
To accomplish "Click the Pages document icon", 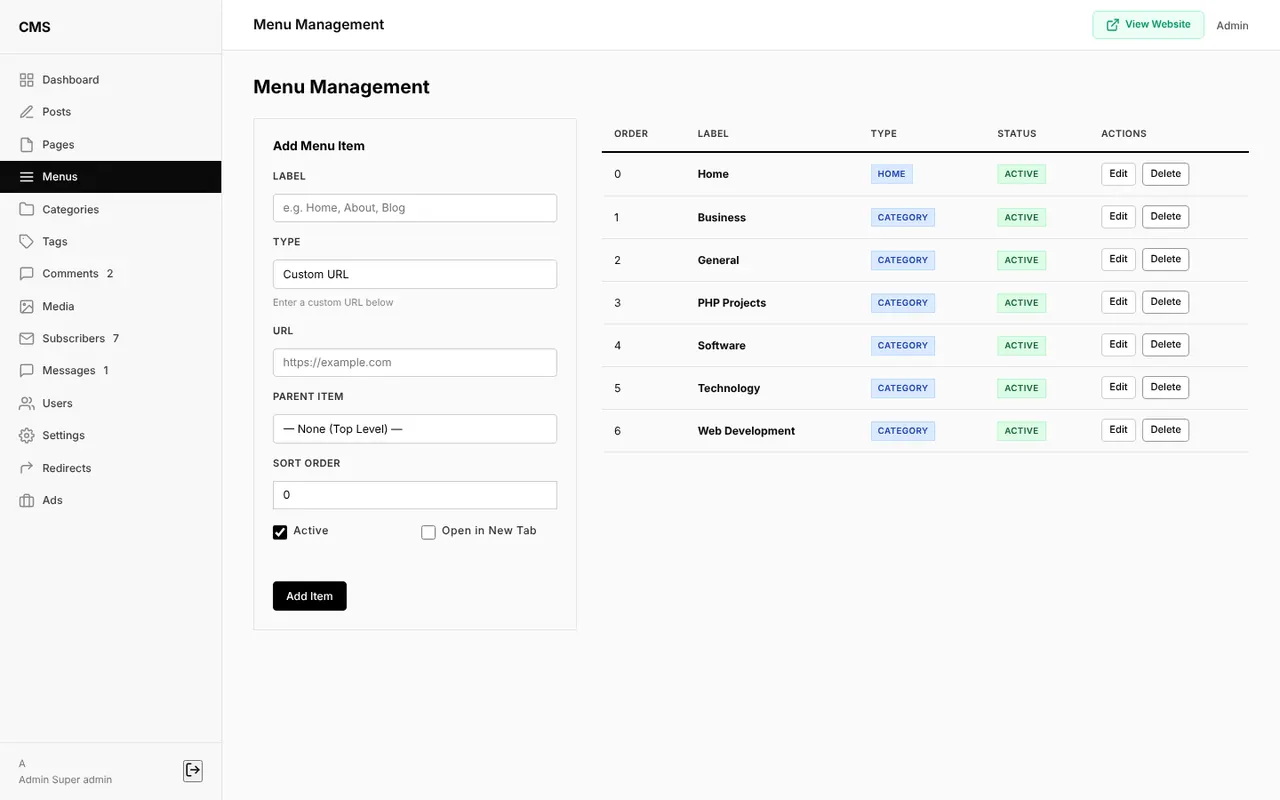I will [27, 145].
